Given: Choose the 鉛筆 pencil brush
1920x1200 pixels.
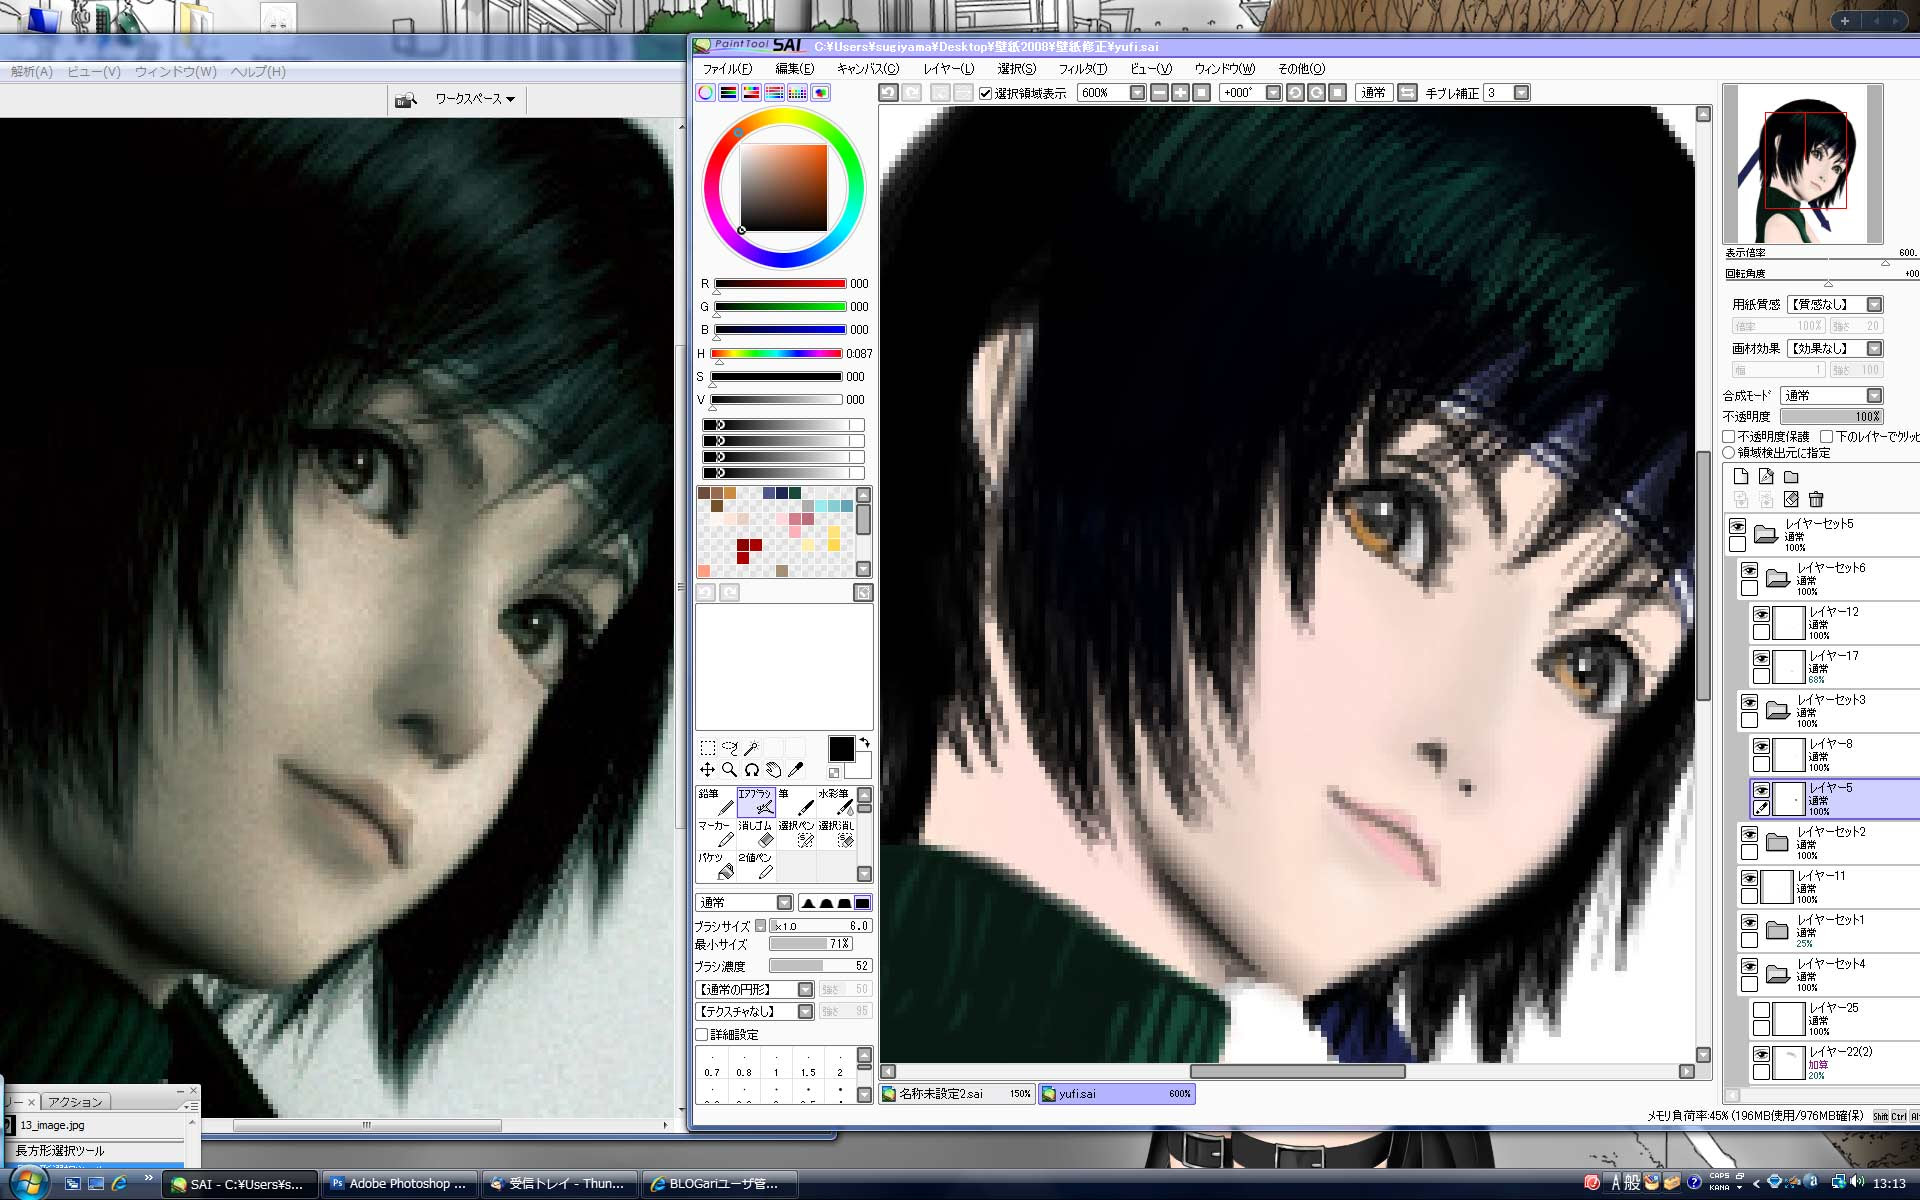Looking at the screenshot, I should coord(716,802).
